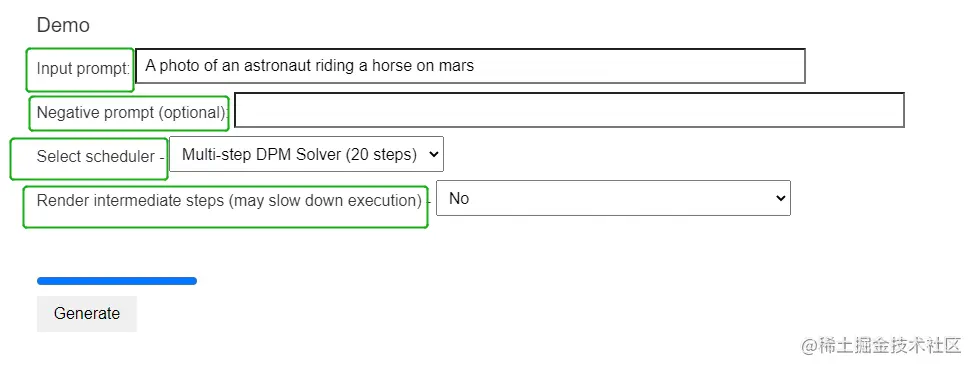The image size is (975, 369).
Task: Click the "Select scheduler" label
Action: (95, 156)
